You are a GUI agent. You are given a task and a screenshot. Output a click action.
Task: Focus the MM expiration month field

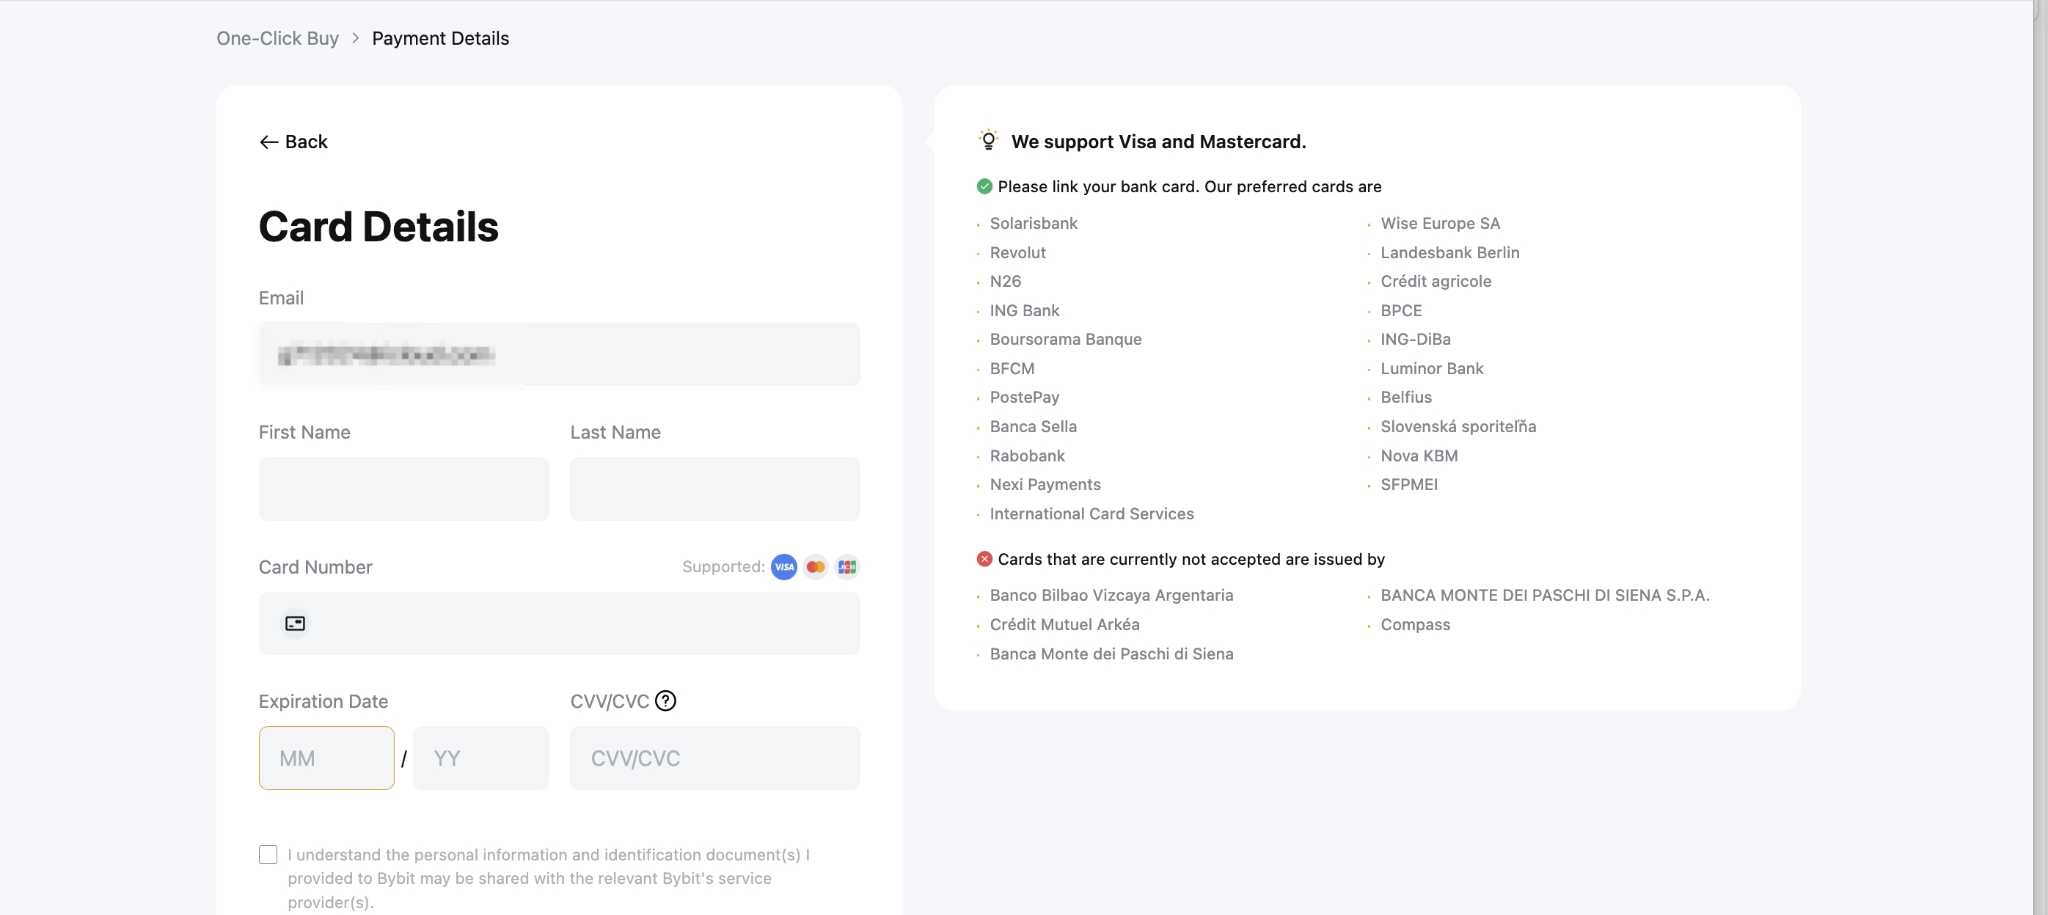tap(327, 758)
